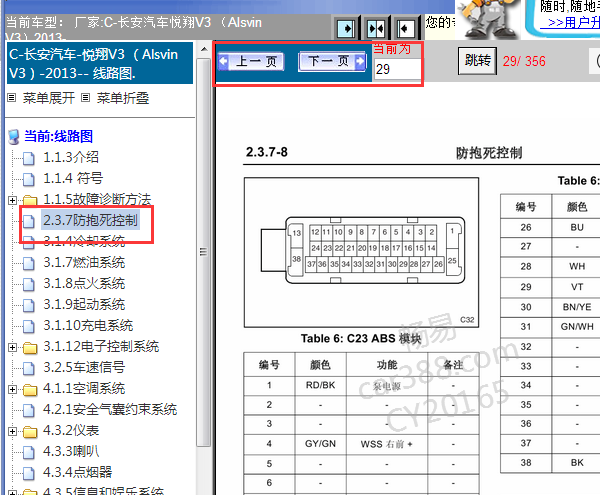
Task: Open the 3.1.10充电系统 tree item
Action: pyautogui.click(x=88, y=326)
